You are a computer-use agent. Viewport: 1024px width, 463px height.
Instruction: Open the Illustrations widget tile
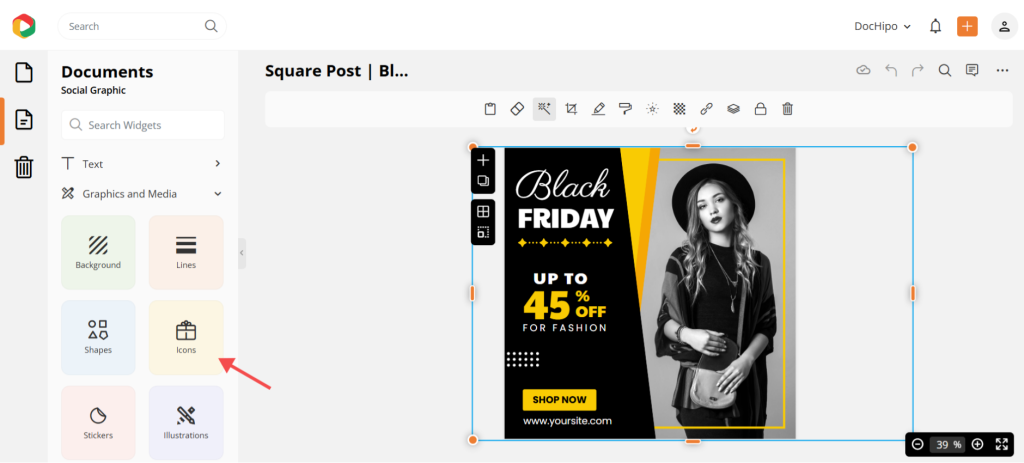186,423
